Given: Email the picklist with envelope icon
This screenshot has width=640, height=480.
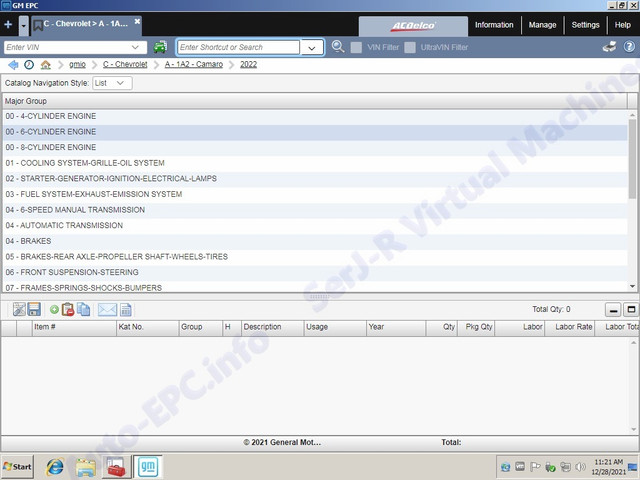Looking at the screenshot, I should point(107,310).
